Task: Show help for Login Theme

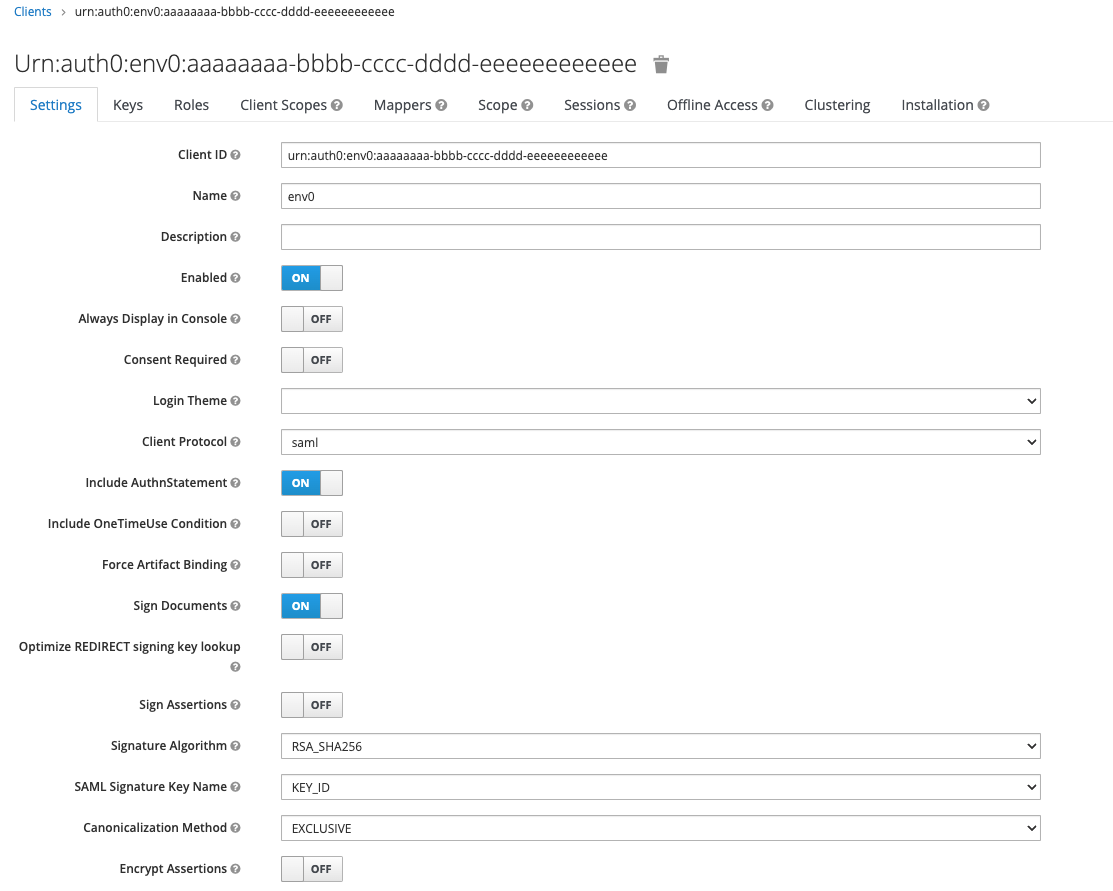Action: point(235,401)
